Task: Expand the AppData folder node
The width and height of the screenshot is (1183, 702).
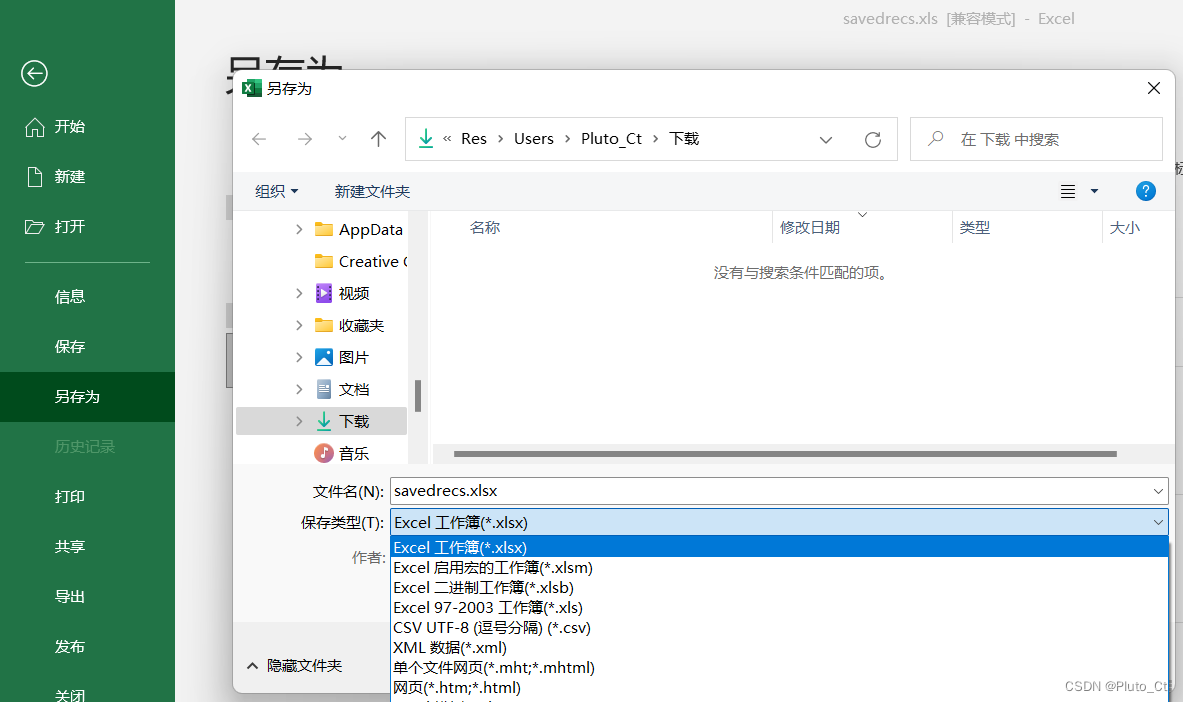Action: coord(299,229)
